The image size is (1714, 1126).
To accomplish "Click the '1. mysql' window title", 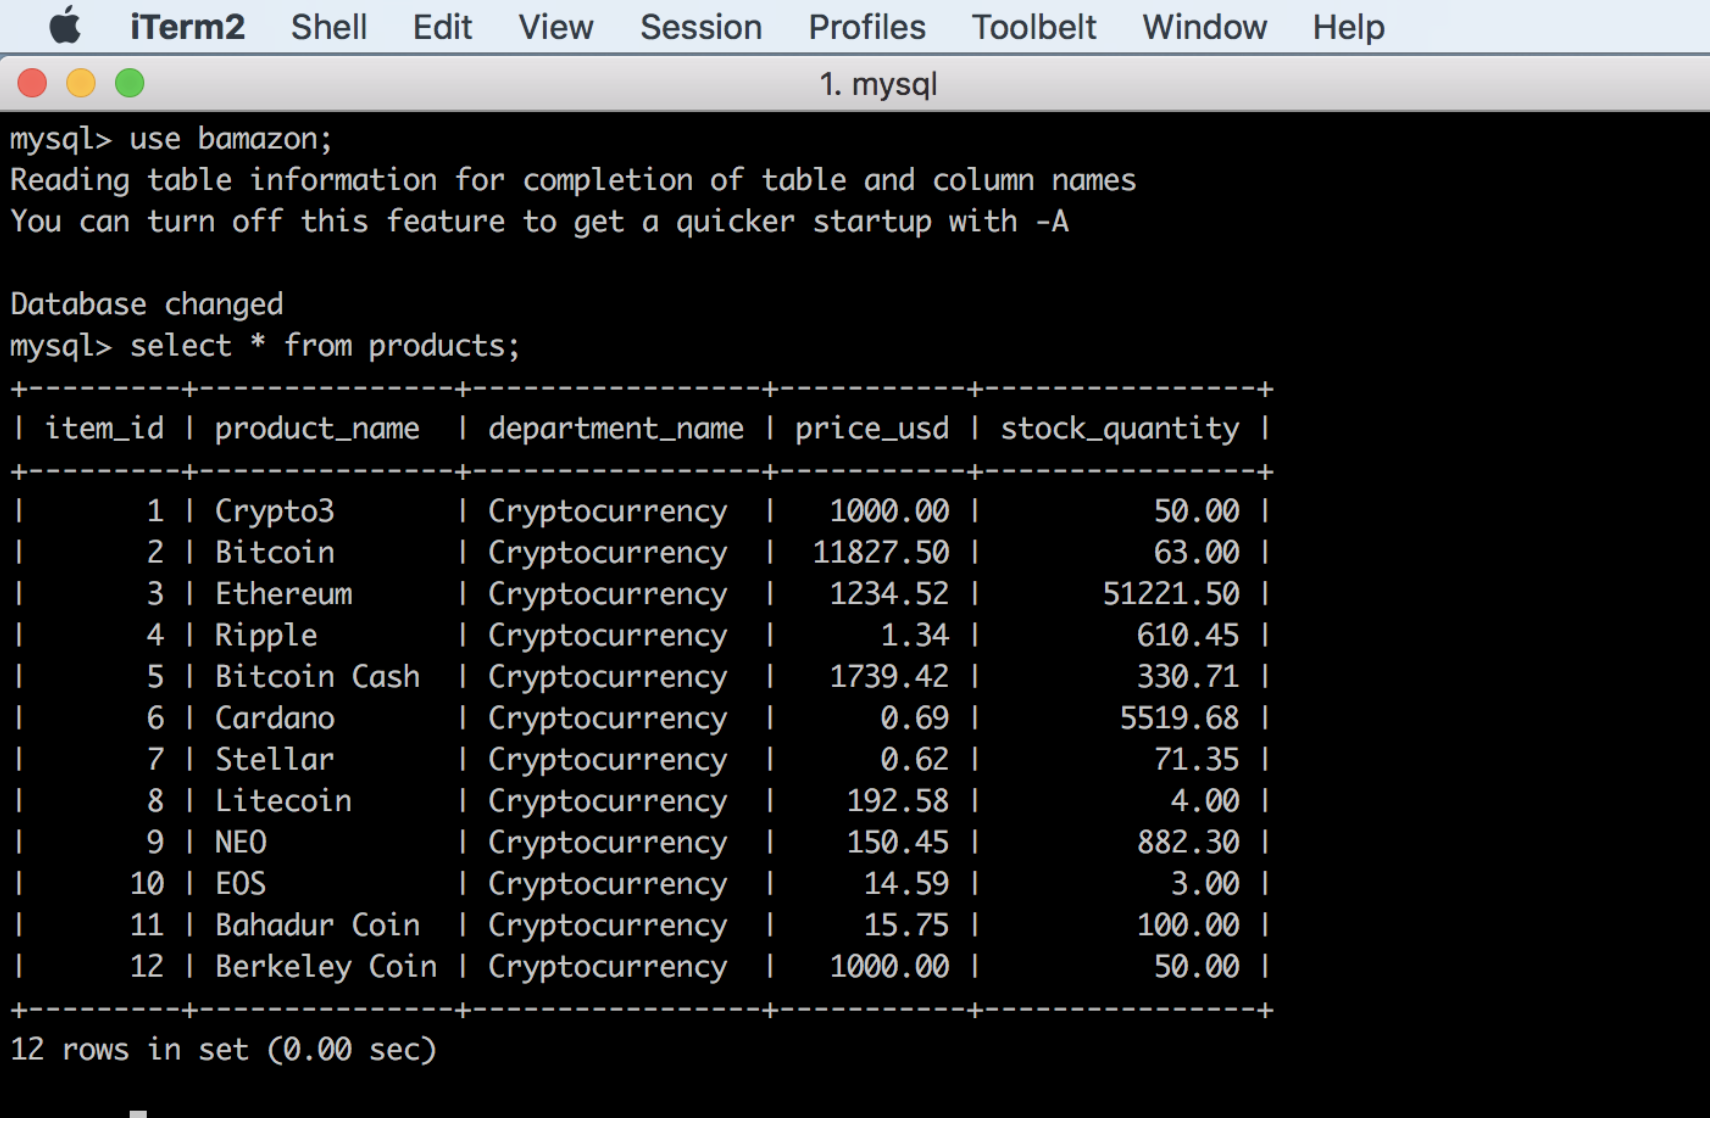I will point(878,84).
